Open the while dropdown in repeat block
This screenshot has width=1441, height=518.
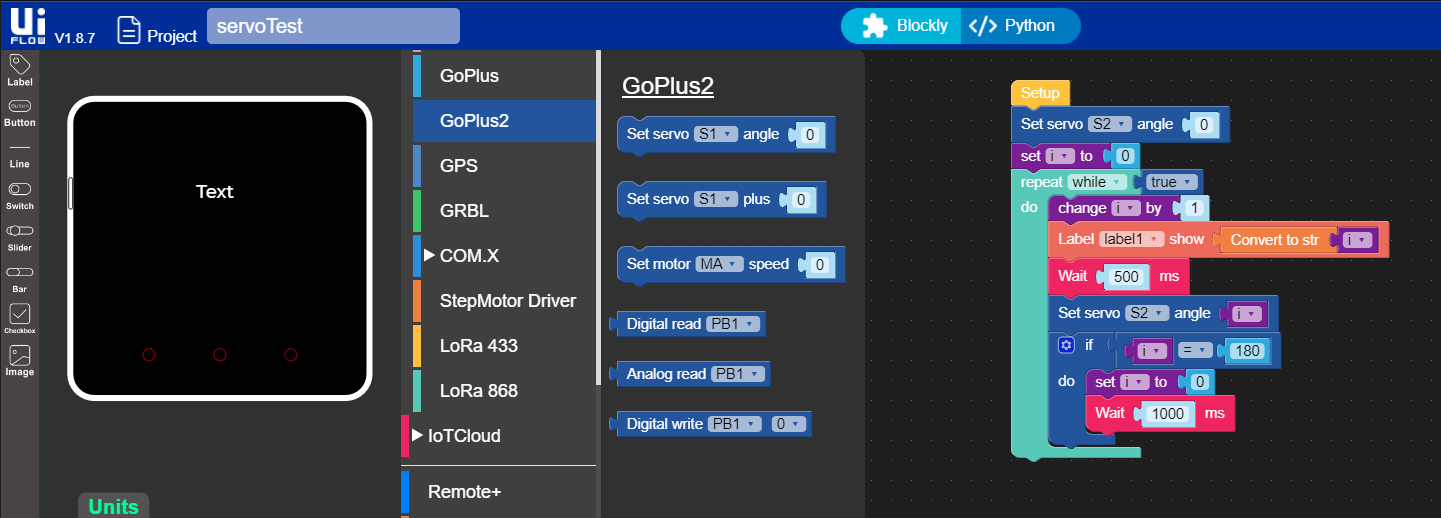(x=1096, y=182)
